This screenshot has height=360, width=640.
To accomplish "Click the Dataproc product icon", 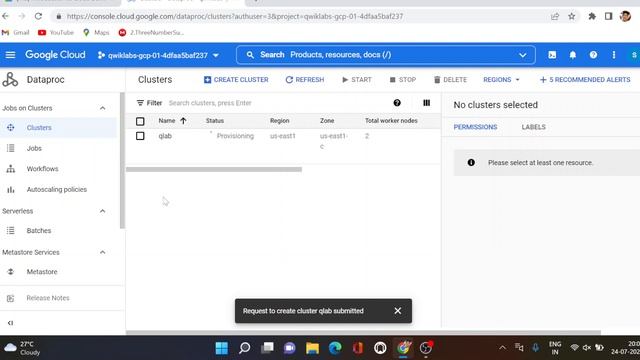I will (10, 80).
